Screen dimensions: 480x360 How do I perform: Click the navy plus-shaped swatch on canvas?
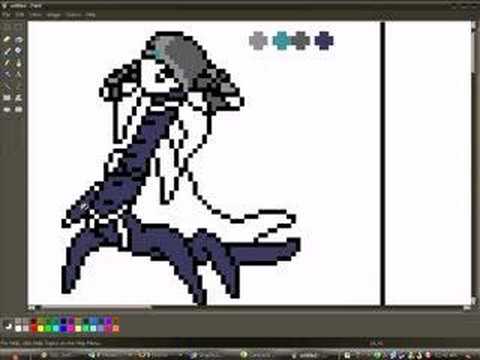click(x=324, y=41)
